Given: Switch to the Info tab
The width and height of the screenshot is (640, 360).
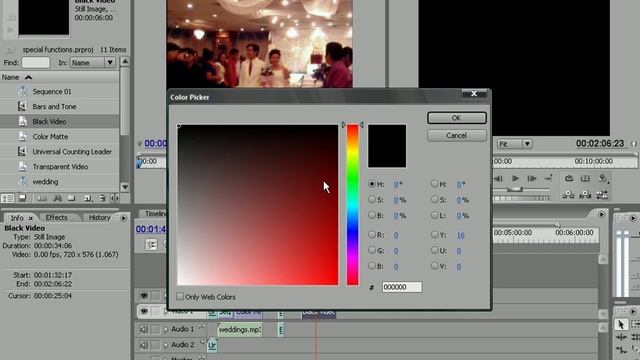Looking at the screenshot, I should point(17,218).
